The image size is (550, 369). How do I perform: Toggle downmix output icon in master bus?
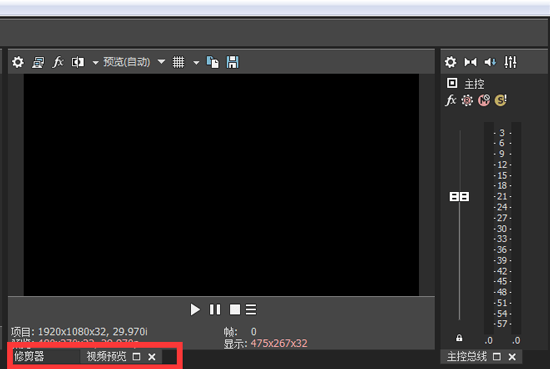470,62
